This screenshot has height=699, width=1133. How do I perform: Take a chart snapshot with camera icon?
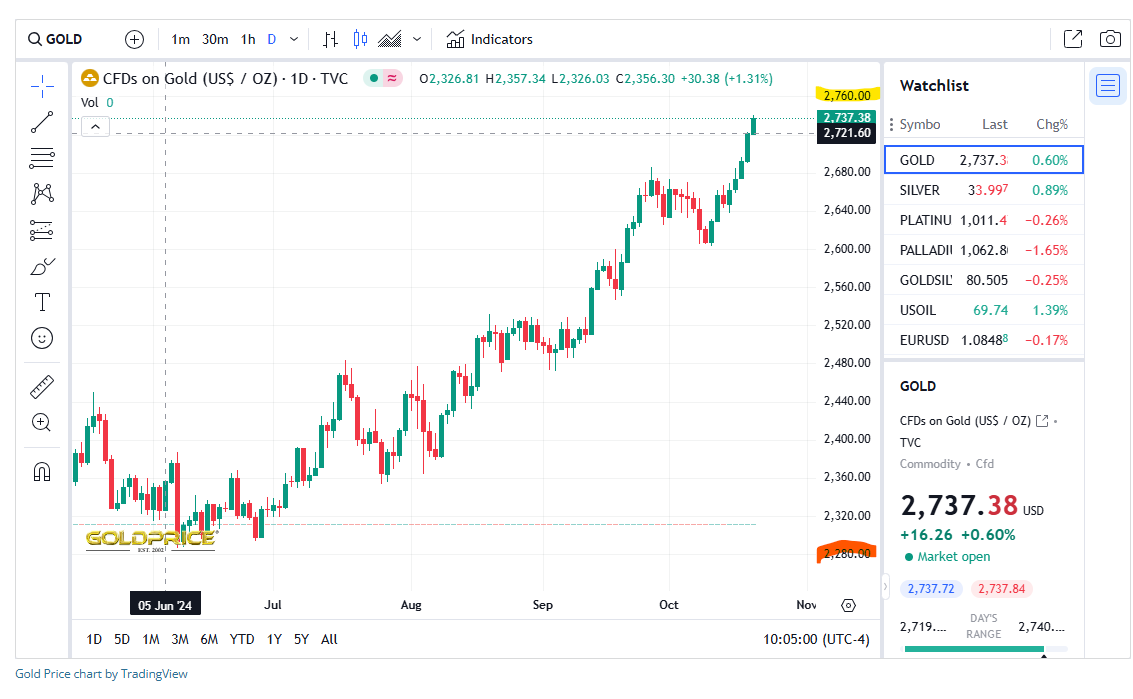[1110, 39]
